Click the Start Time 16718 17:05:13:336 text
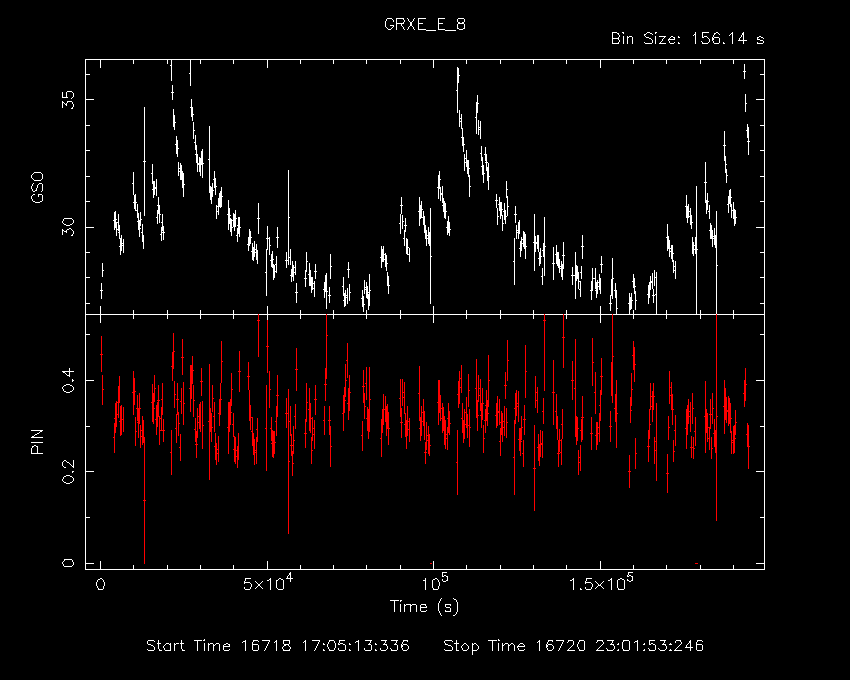The height and width of the screenshot is (680, 850). (x=278, y=646)
